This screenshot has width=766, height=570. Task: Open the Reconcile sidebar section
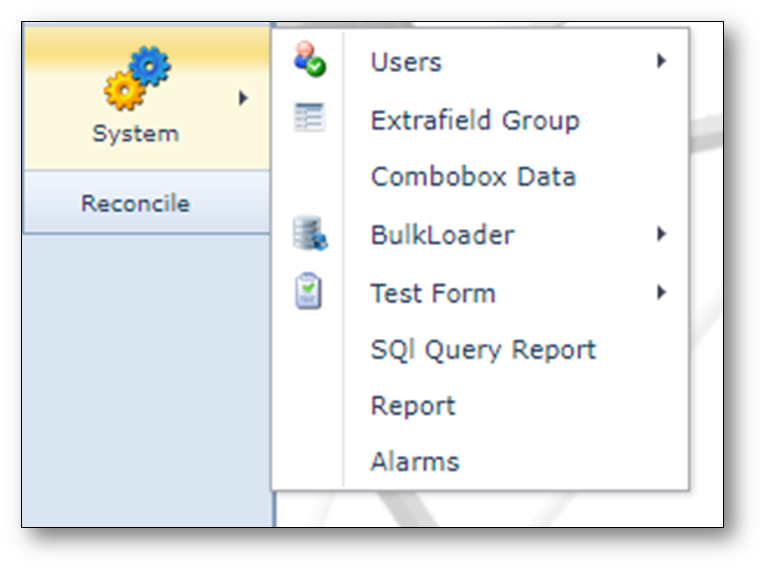(x=136, y=203)
